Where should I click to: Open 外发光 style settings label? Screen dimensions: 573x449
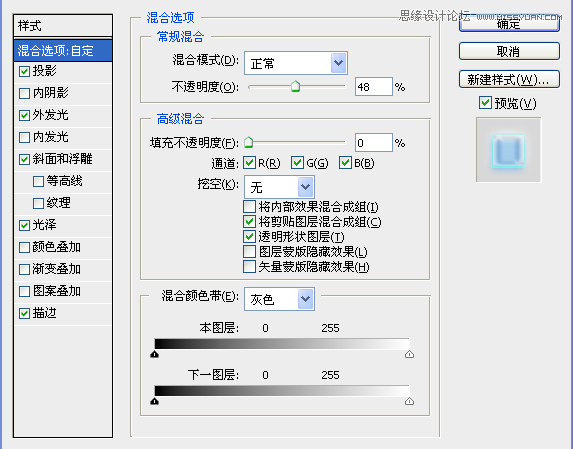pyautogui.click(x=50, y=115)
